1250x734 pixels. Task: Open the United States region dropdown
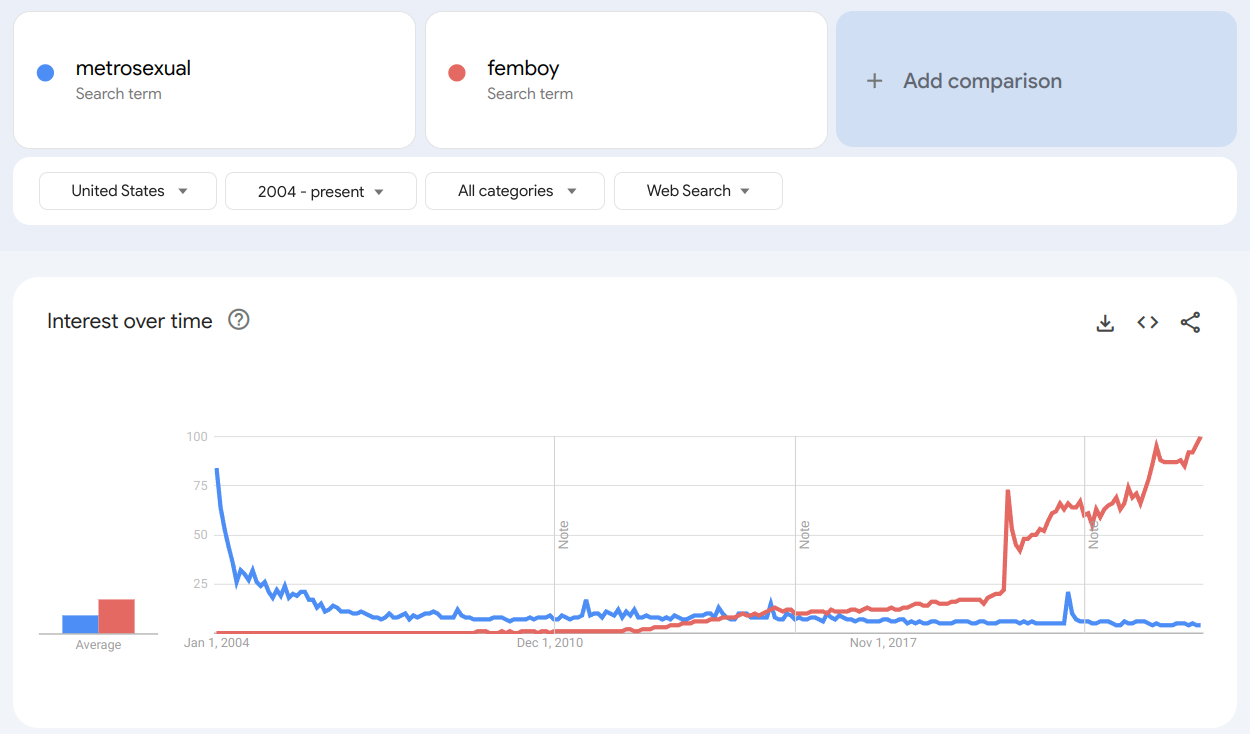click(x=128, y=191)
